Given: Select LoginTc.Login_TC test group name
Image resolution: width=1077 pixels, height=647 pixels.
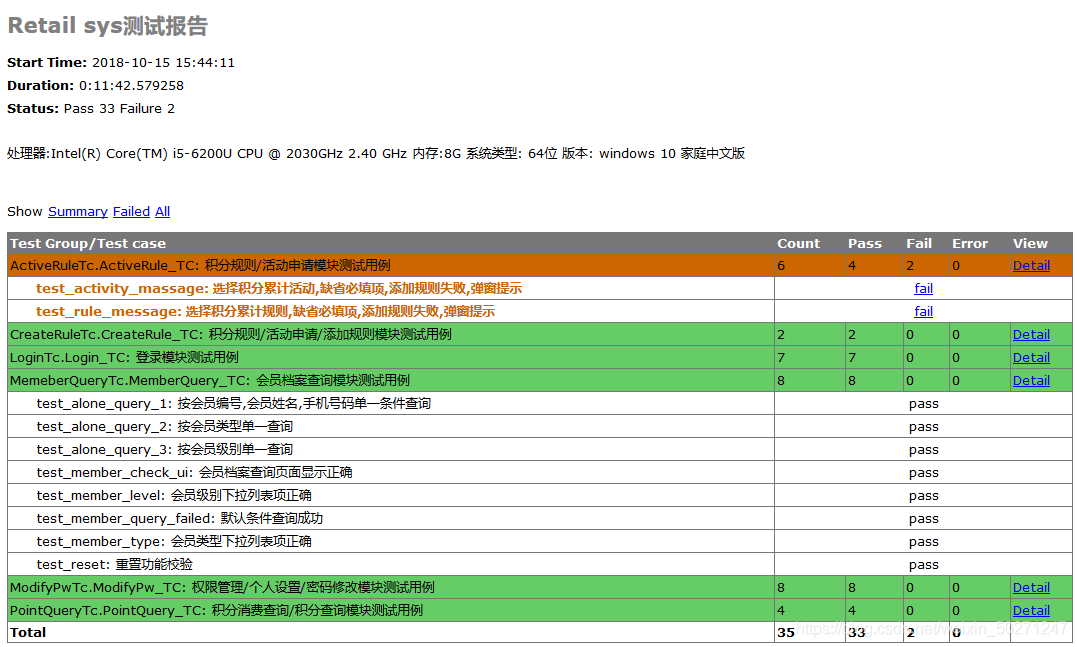Looking at the screenshot, I should (x=124, y=358).
